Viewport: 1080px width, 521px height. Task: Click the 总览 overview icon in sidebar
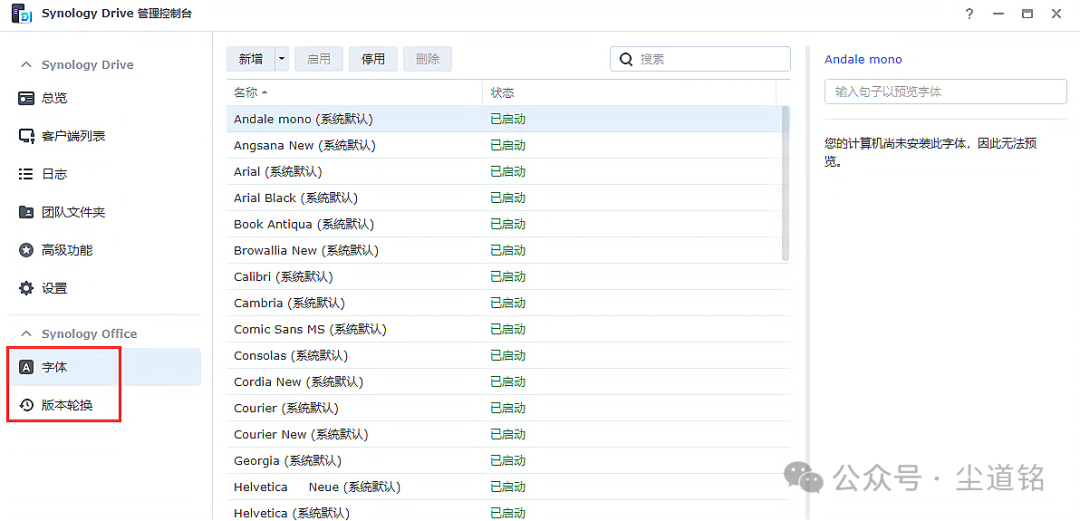(x=27, y=98)
